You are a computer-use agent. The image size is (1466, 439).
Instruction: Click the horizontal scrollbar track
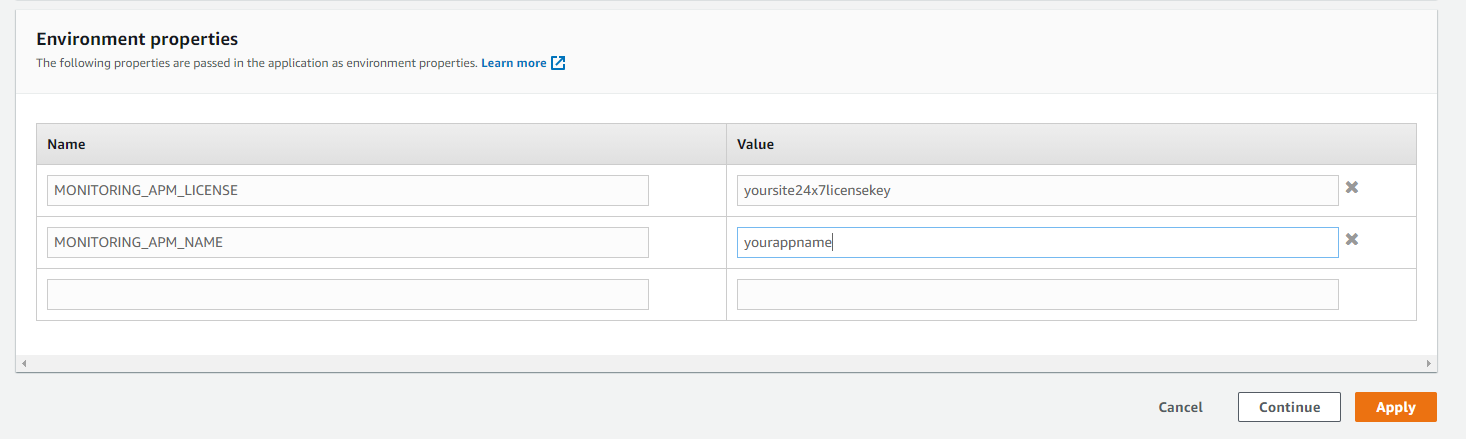725,364
